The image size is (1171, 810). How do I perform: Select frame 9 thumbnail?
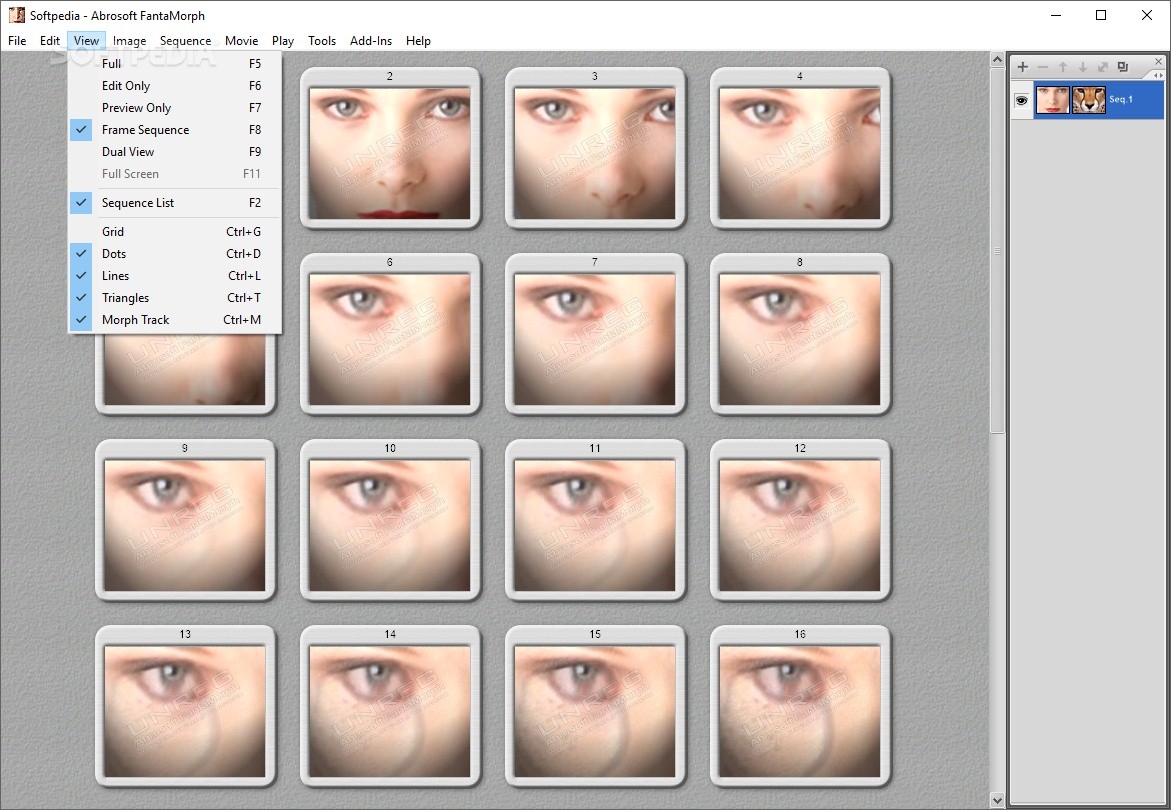[185, 520]
